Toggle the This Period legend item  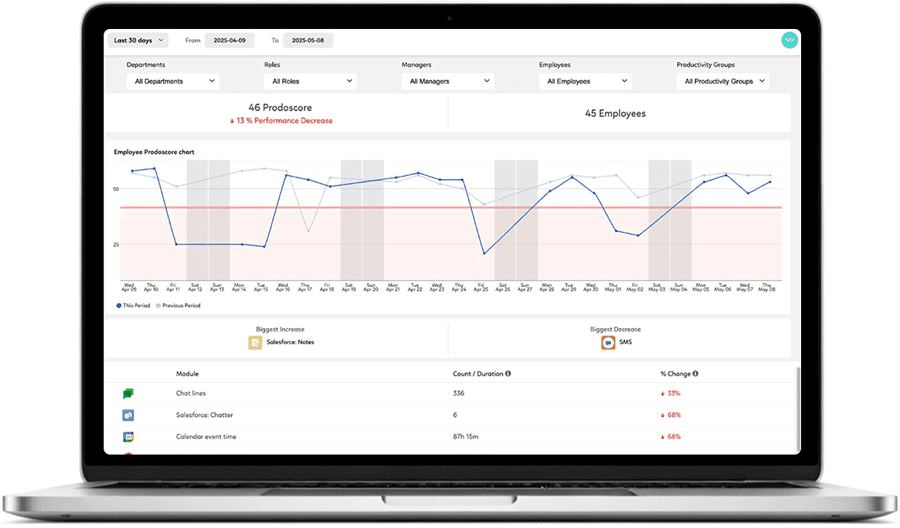(133, 305)
